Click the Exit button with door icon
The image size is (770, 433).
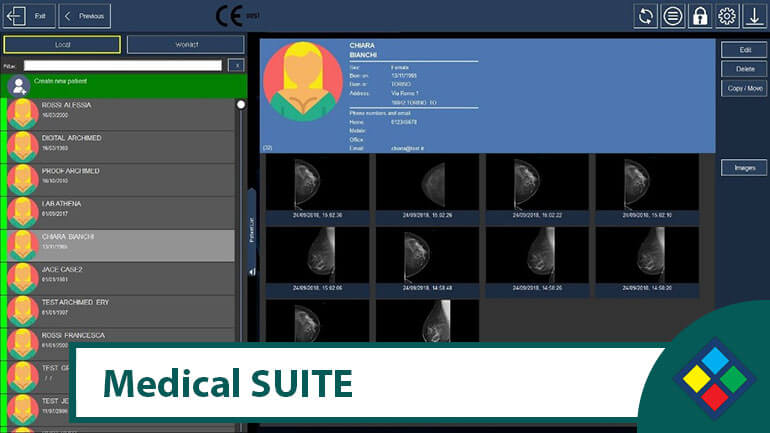[x=29, y=16]
